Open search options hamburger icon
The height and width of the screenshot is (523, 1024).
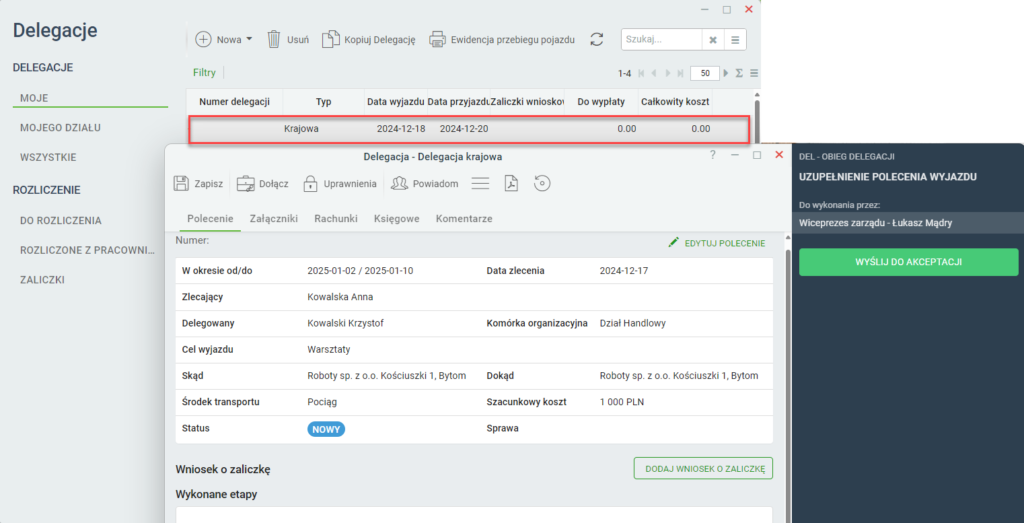735,40
